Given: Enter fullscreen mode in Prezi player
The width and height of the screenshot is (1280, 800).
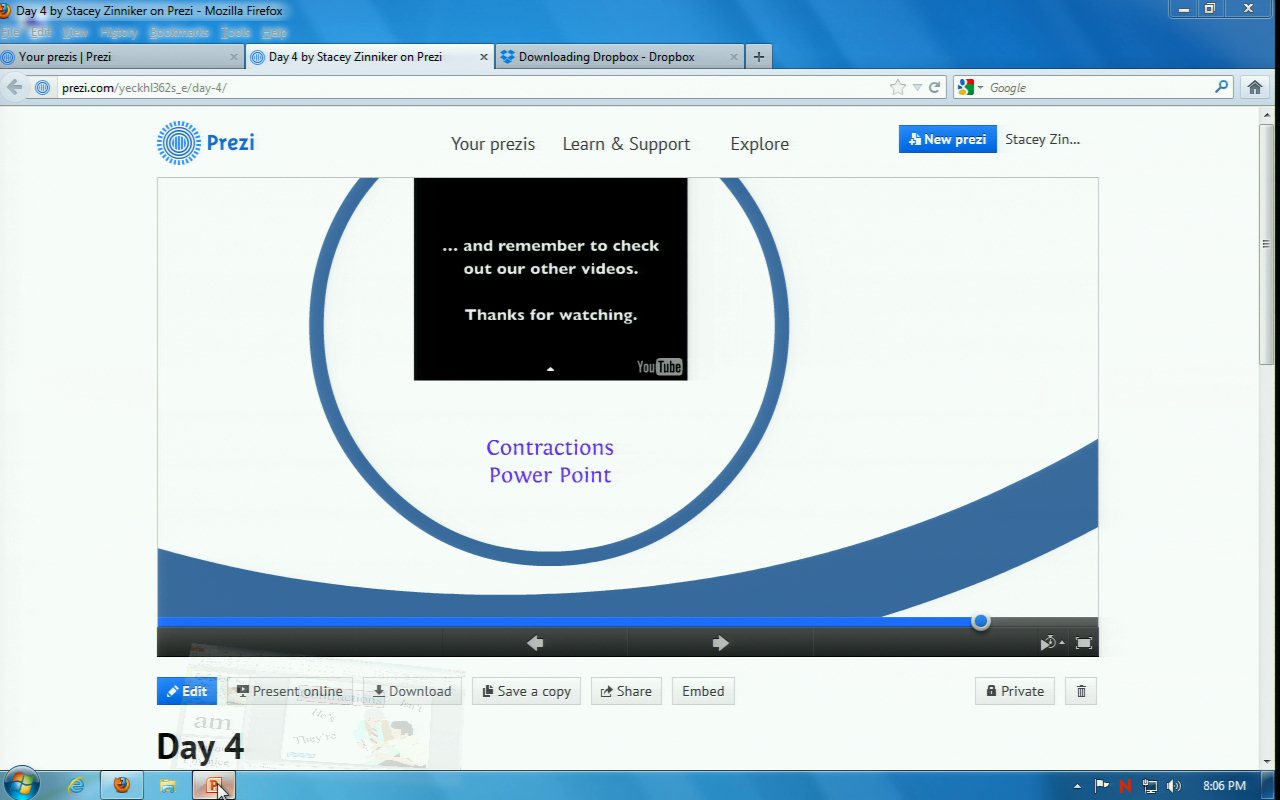Looking at the screenshot, I should [x=1083, y=643].
